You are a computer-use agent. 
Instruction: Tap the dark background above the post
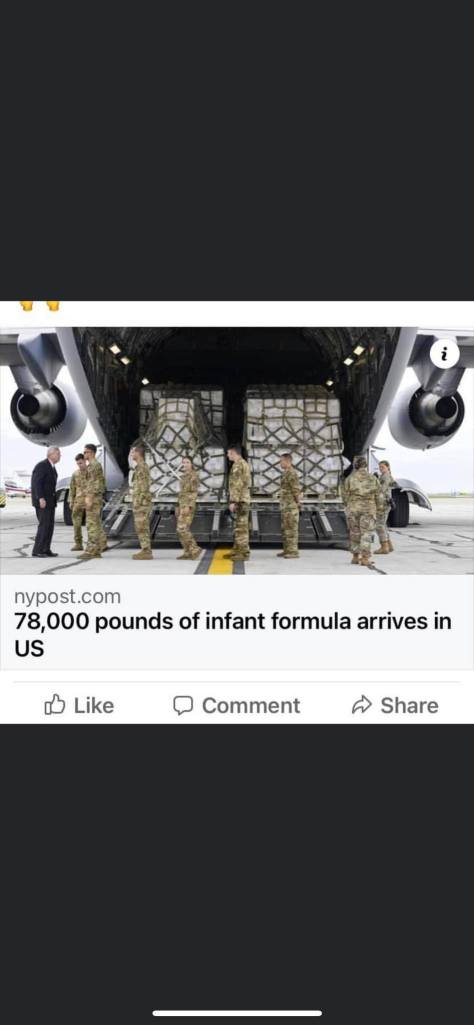[237, 150]
